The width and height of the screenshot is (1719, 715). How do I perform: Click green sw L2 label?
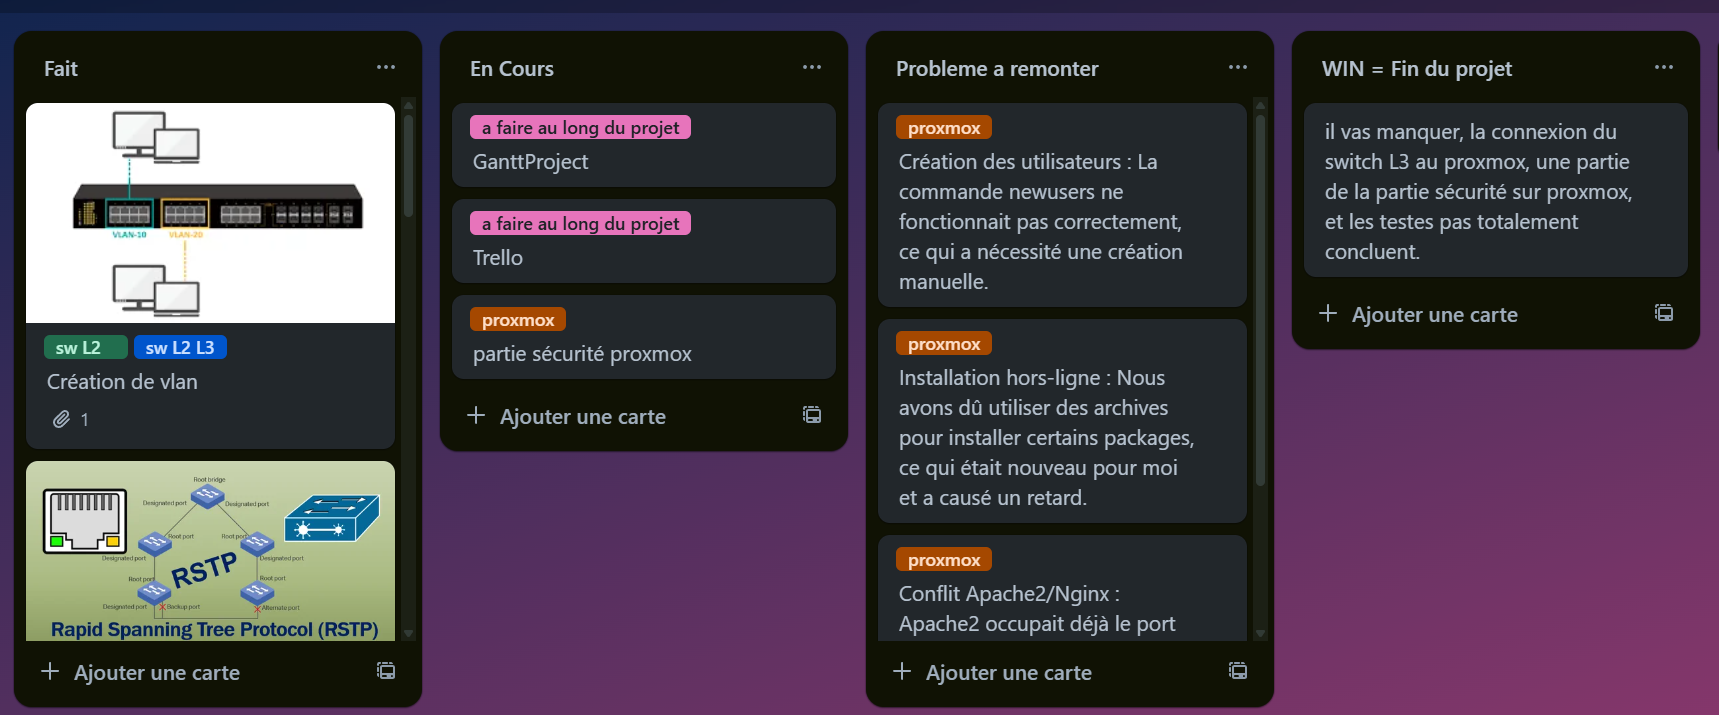85,348
